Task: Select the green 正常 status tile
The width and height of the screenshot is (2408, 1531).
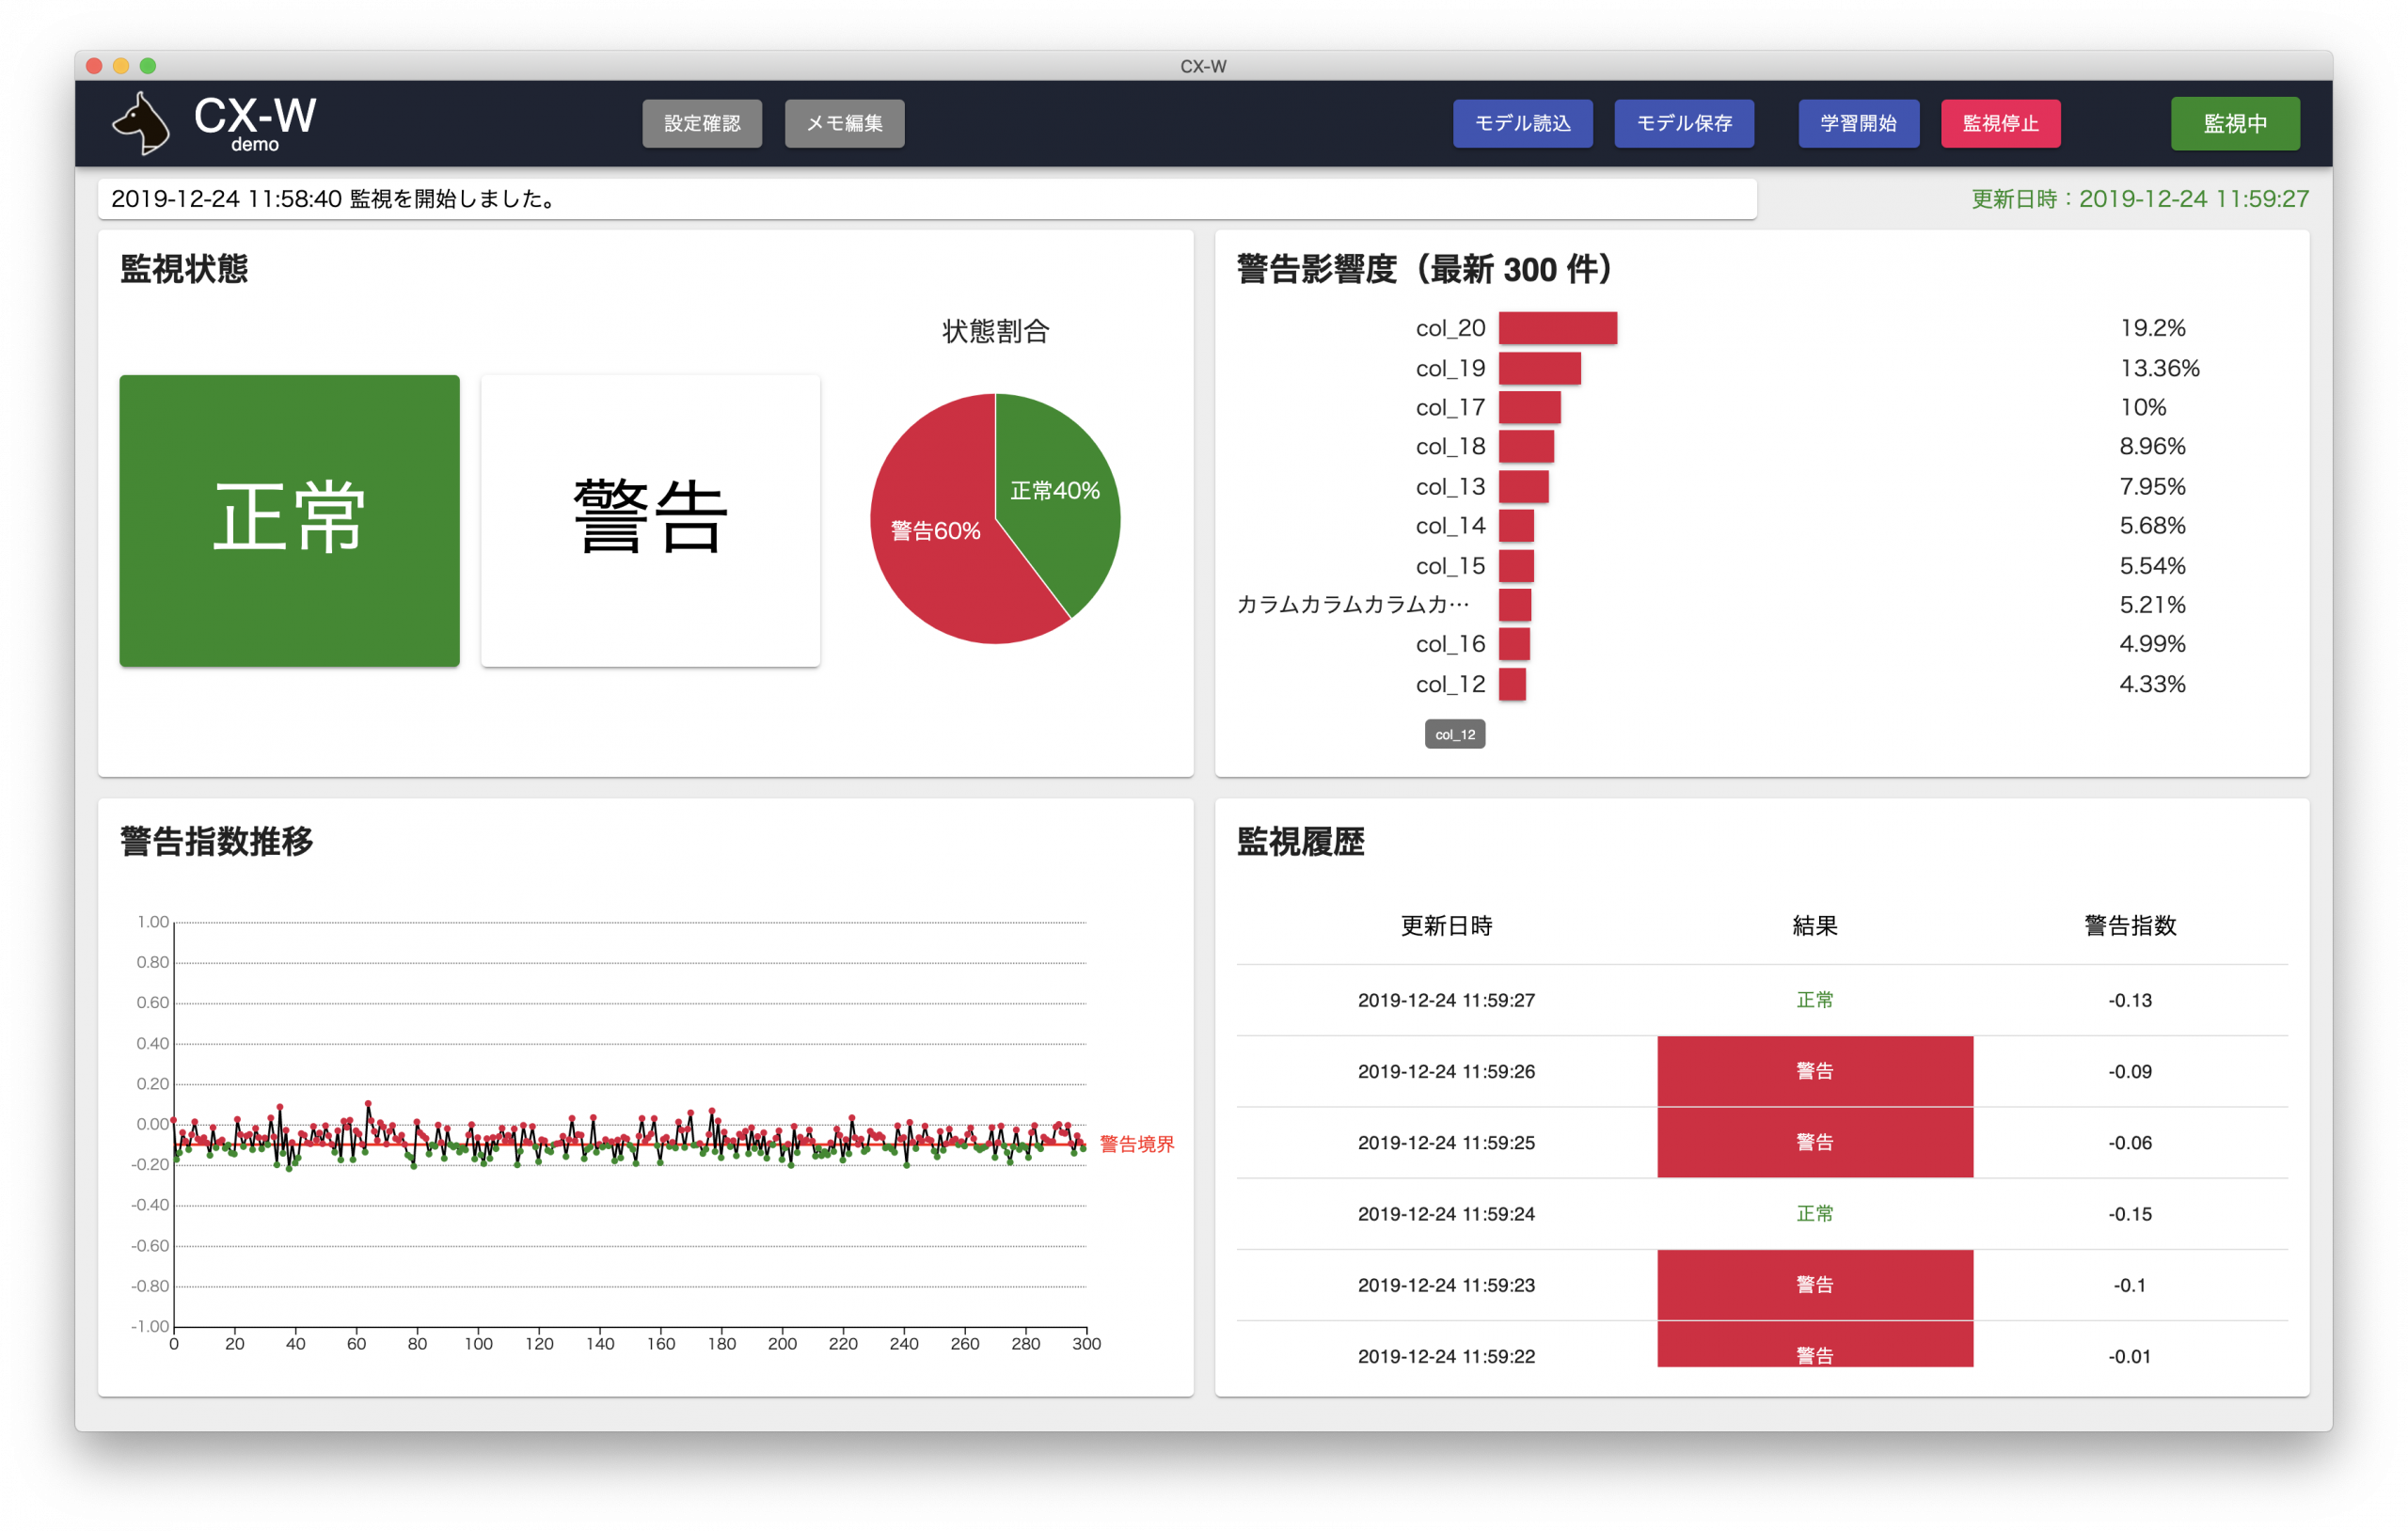Action: (289, 520)
